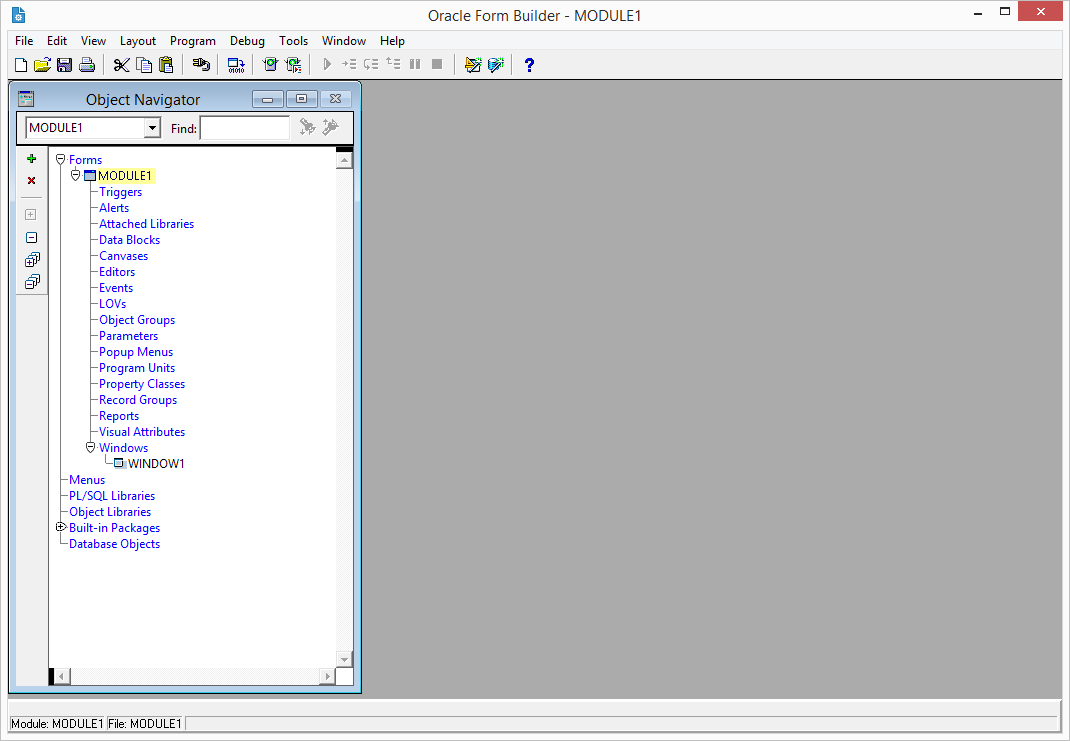The width and height of the screenshot is (1070, 741).
Task: Open the Tools menu
Action: [293, 41]
